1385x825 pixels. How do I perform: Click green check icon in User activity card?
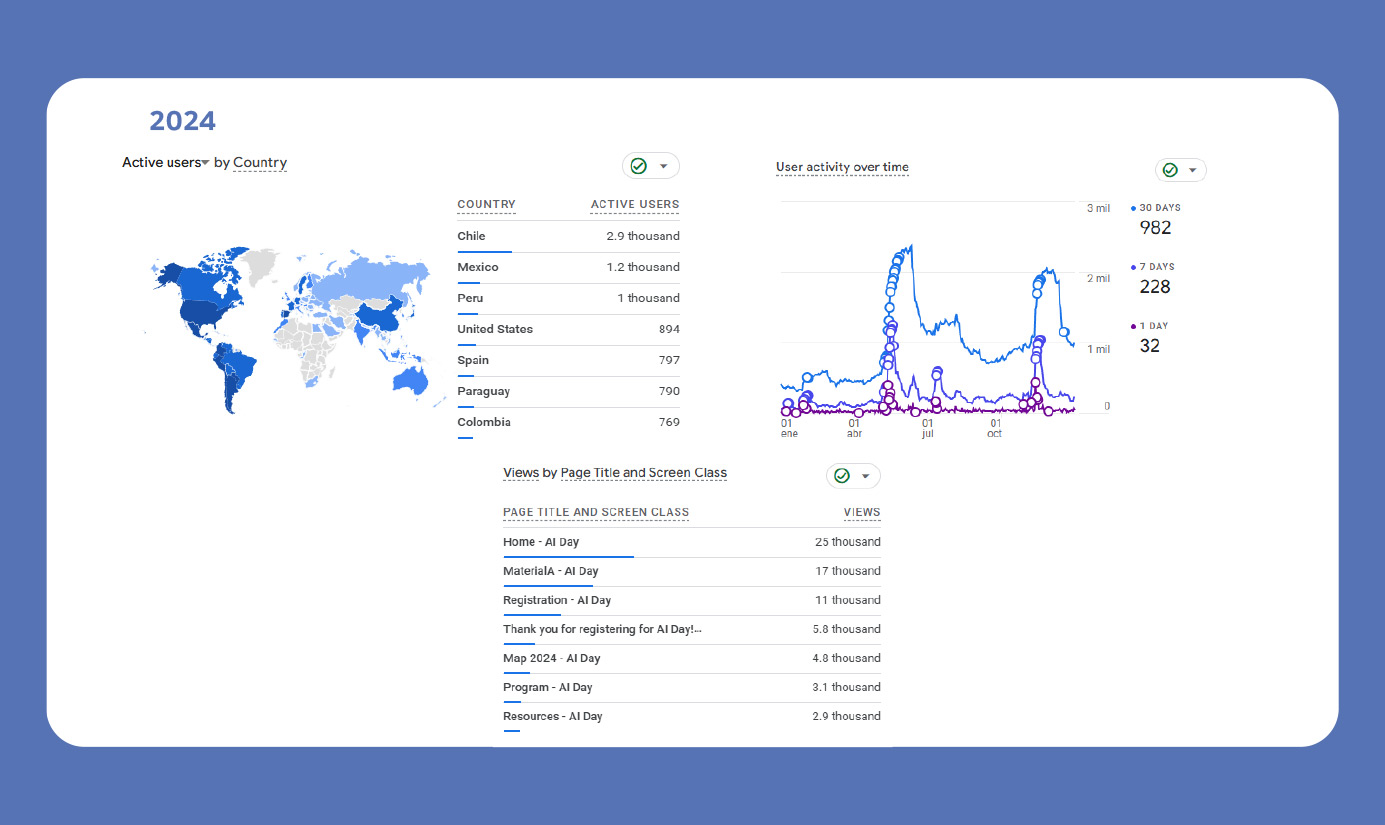(1170, 170)
